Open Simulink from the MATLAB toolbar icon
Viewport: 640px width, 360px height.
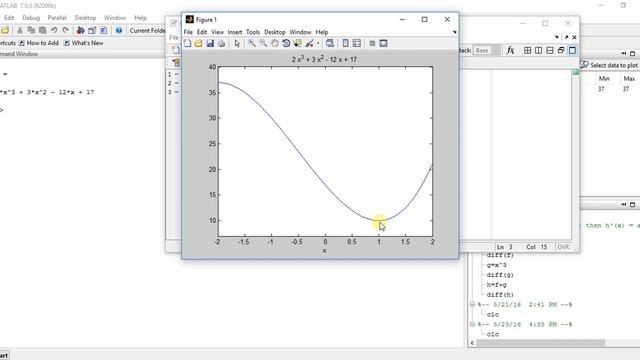tap(81, 31)
